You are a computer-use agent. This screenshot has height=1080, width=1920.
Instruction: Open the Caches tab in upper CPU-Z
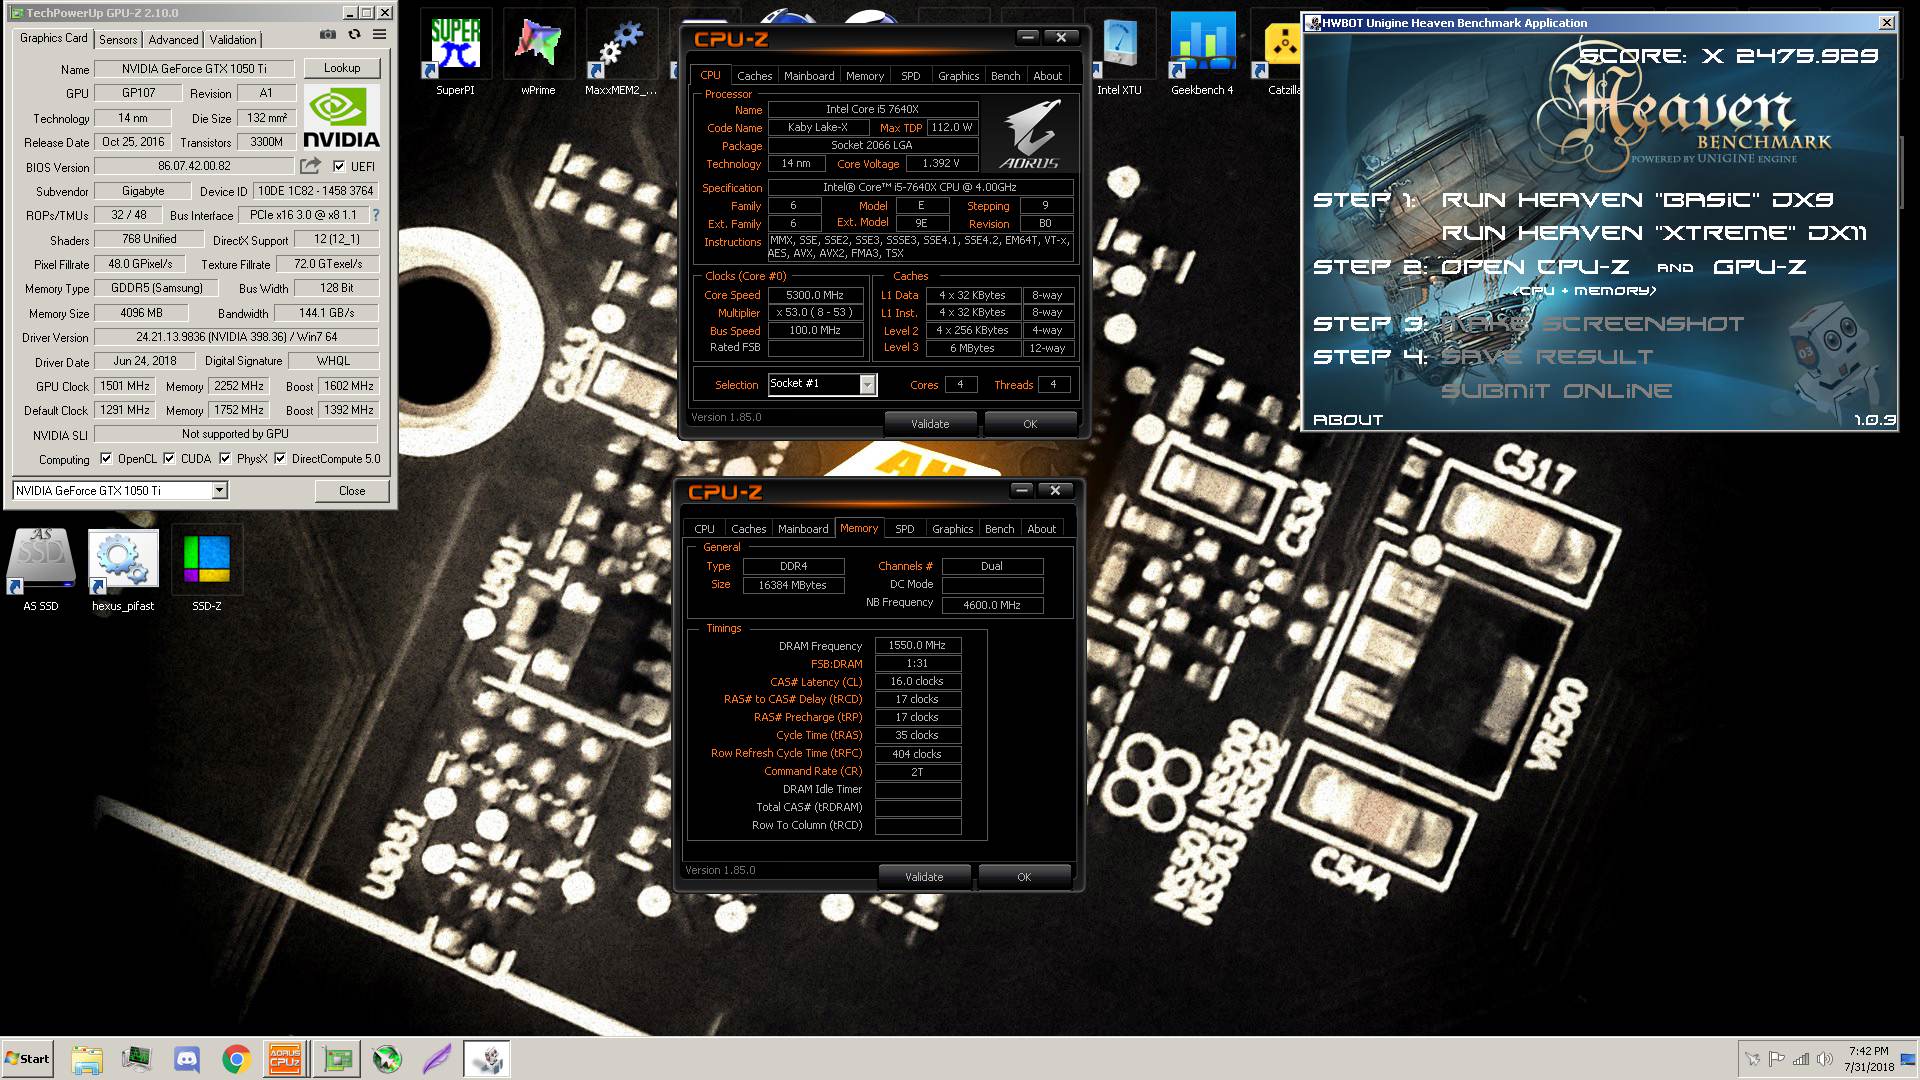(x=754, y=76)
